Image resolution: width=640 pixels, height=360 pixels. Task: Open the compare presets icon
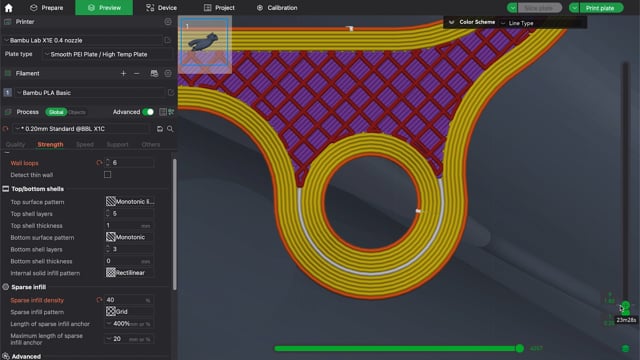pos(171,112)
